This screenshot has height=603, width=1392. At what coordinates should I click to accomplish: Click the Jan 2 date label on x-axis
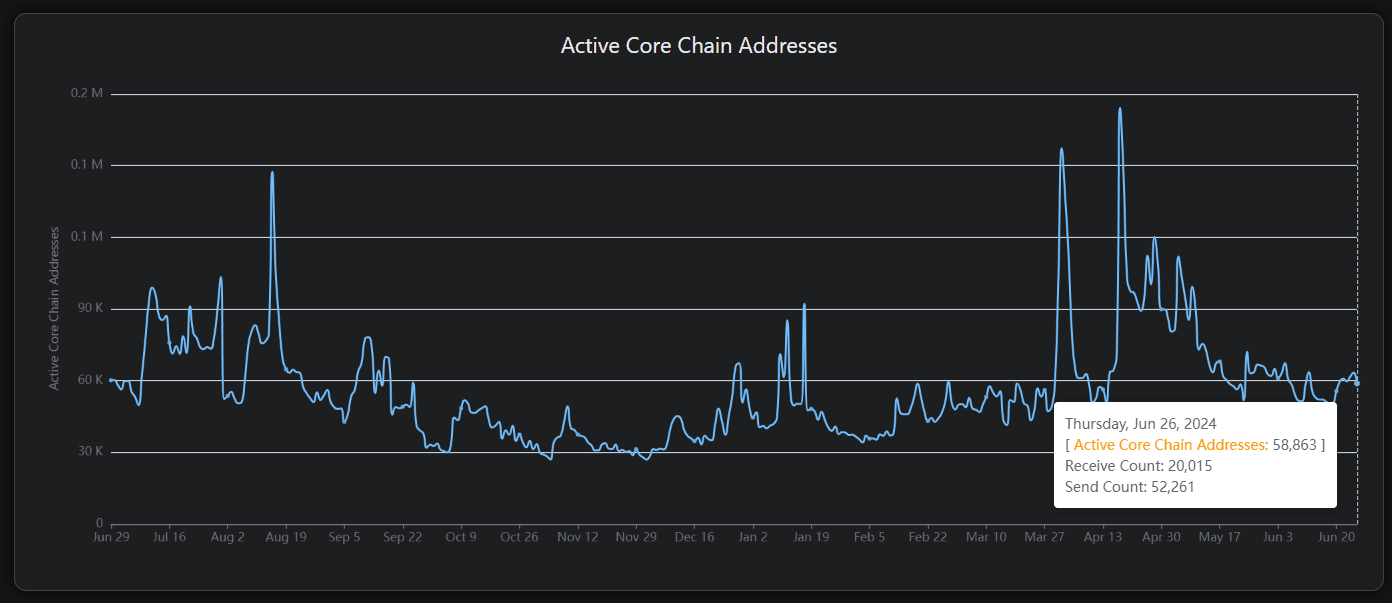click(753, 536)
